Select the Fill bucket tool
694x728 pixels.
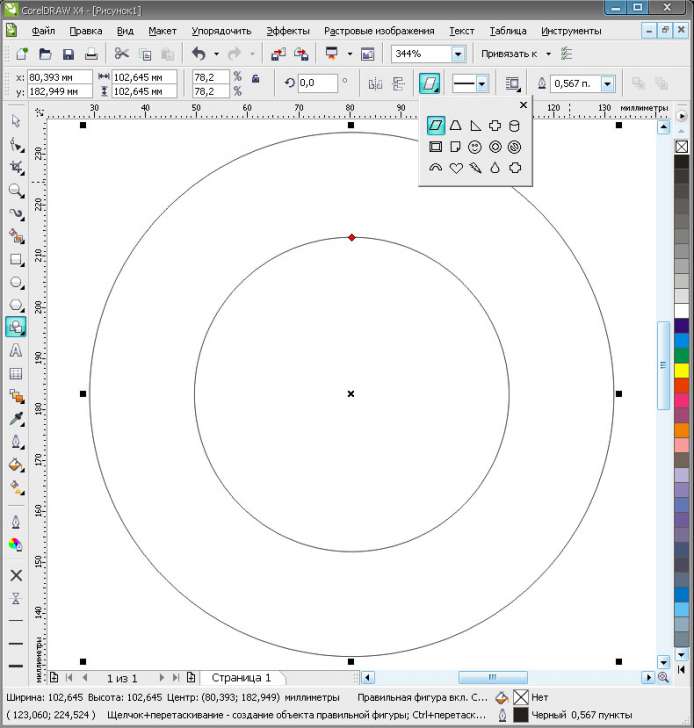[16, 465]
